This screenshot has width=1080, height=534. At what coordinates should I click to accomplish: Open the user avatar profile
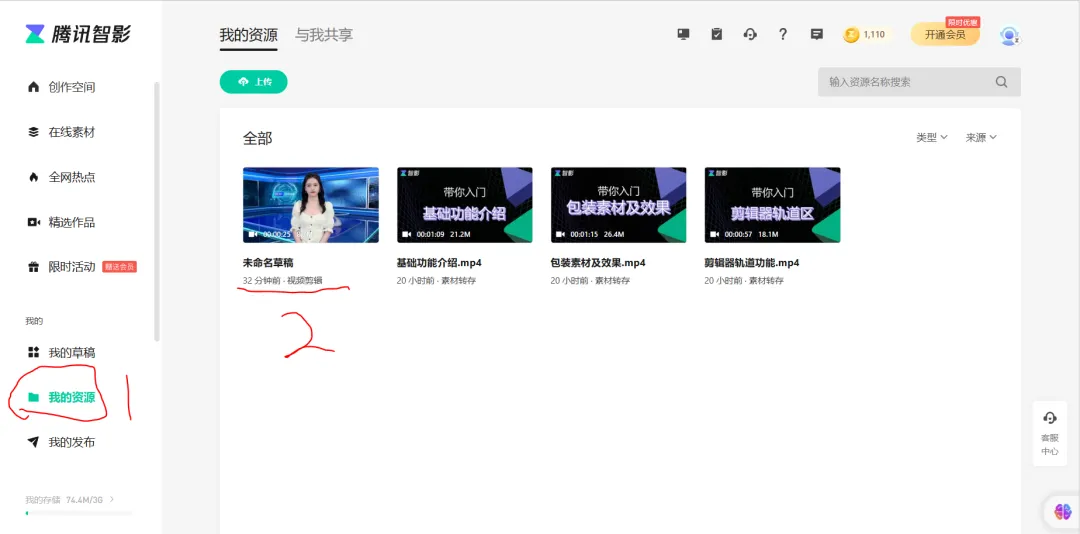[1009, 35]
